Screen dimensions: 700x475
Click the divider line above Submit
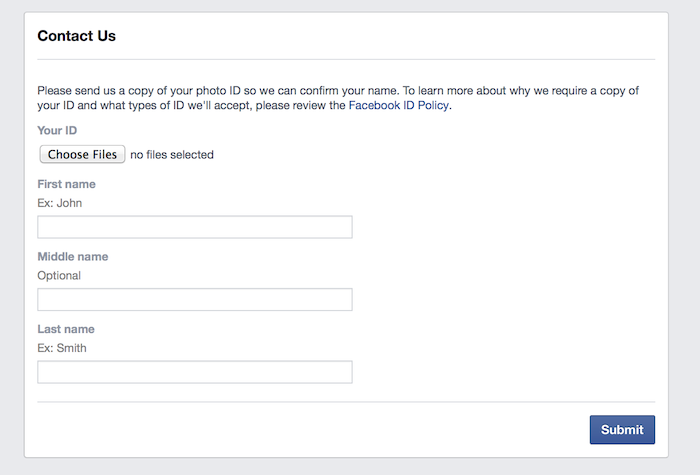346,402
